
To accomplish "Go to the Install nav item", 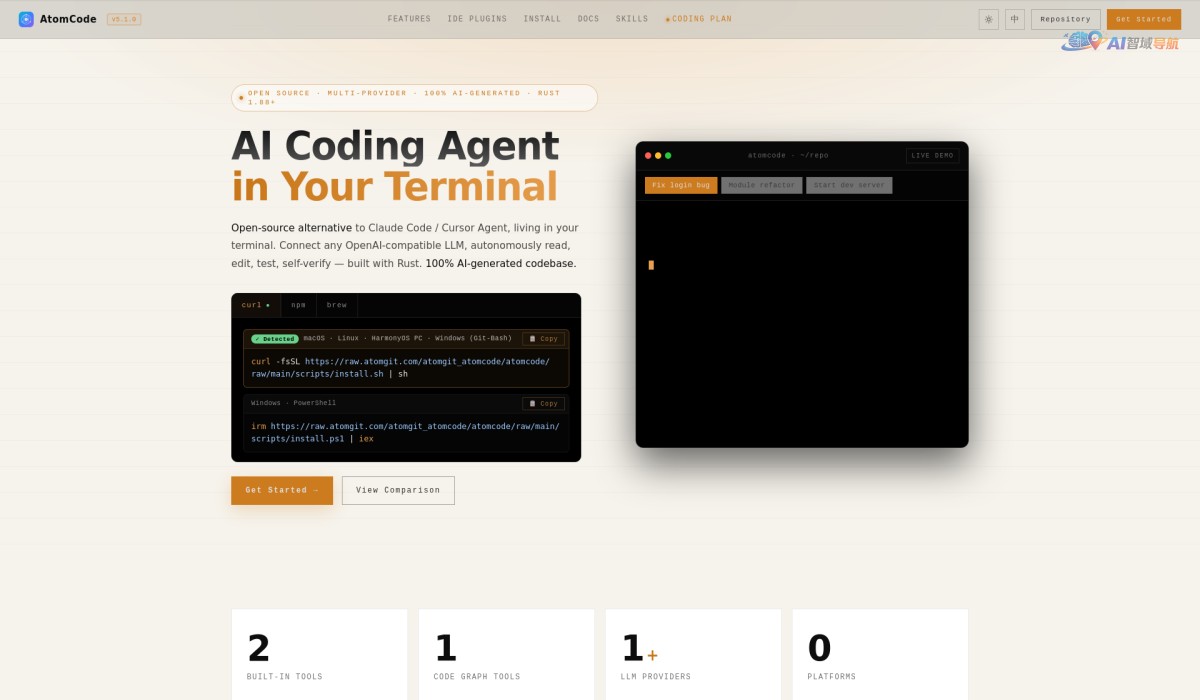I will click(x=542, y=19).
